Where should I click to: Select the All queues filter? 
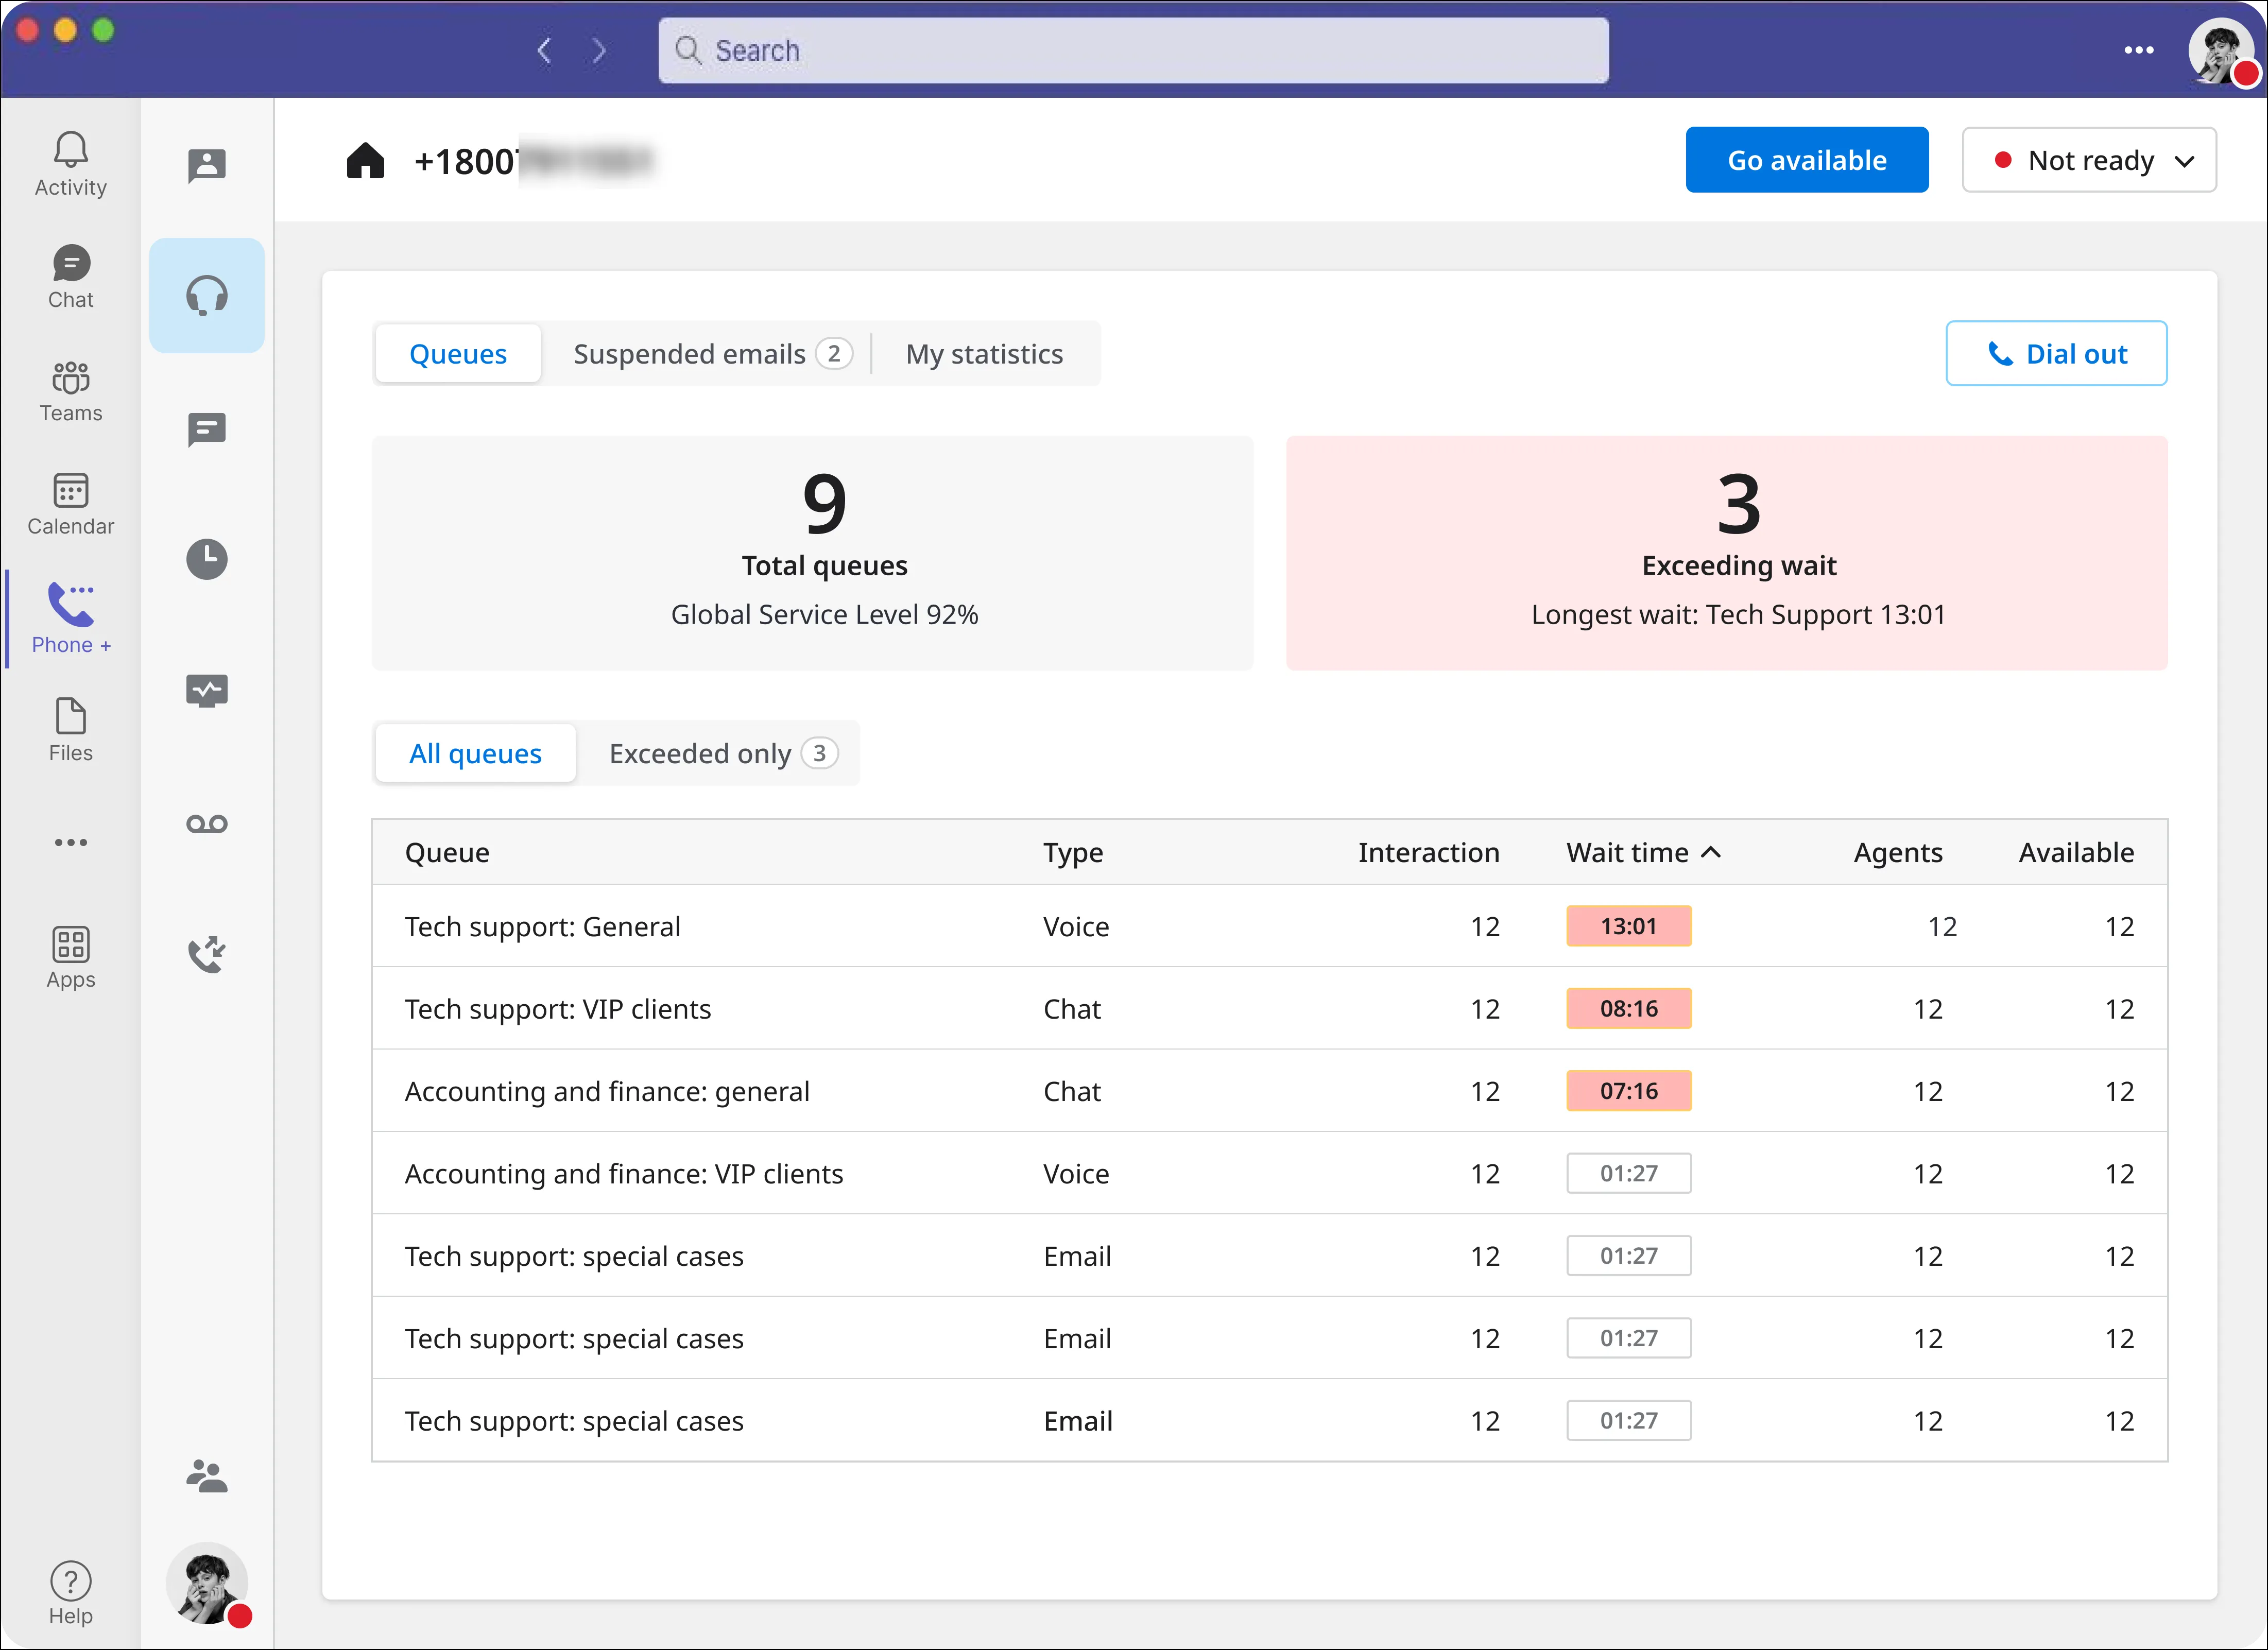(x=475, y=753)
